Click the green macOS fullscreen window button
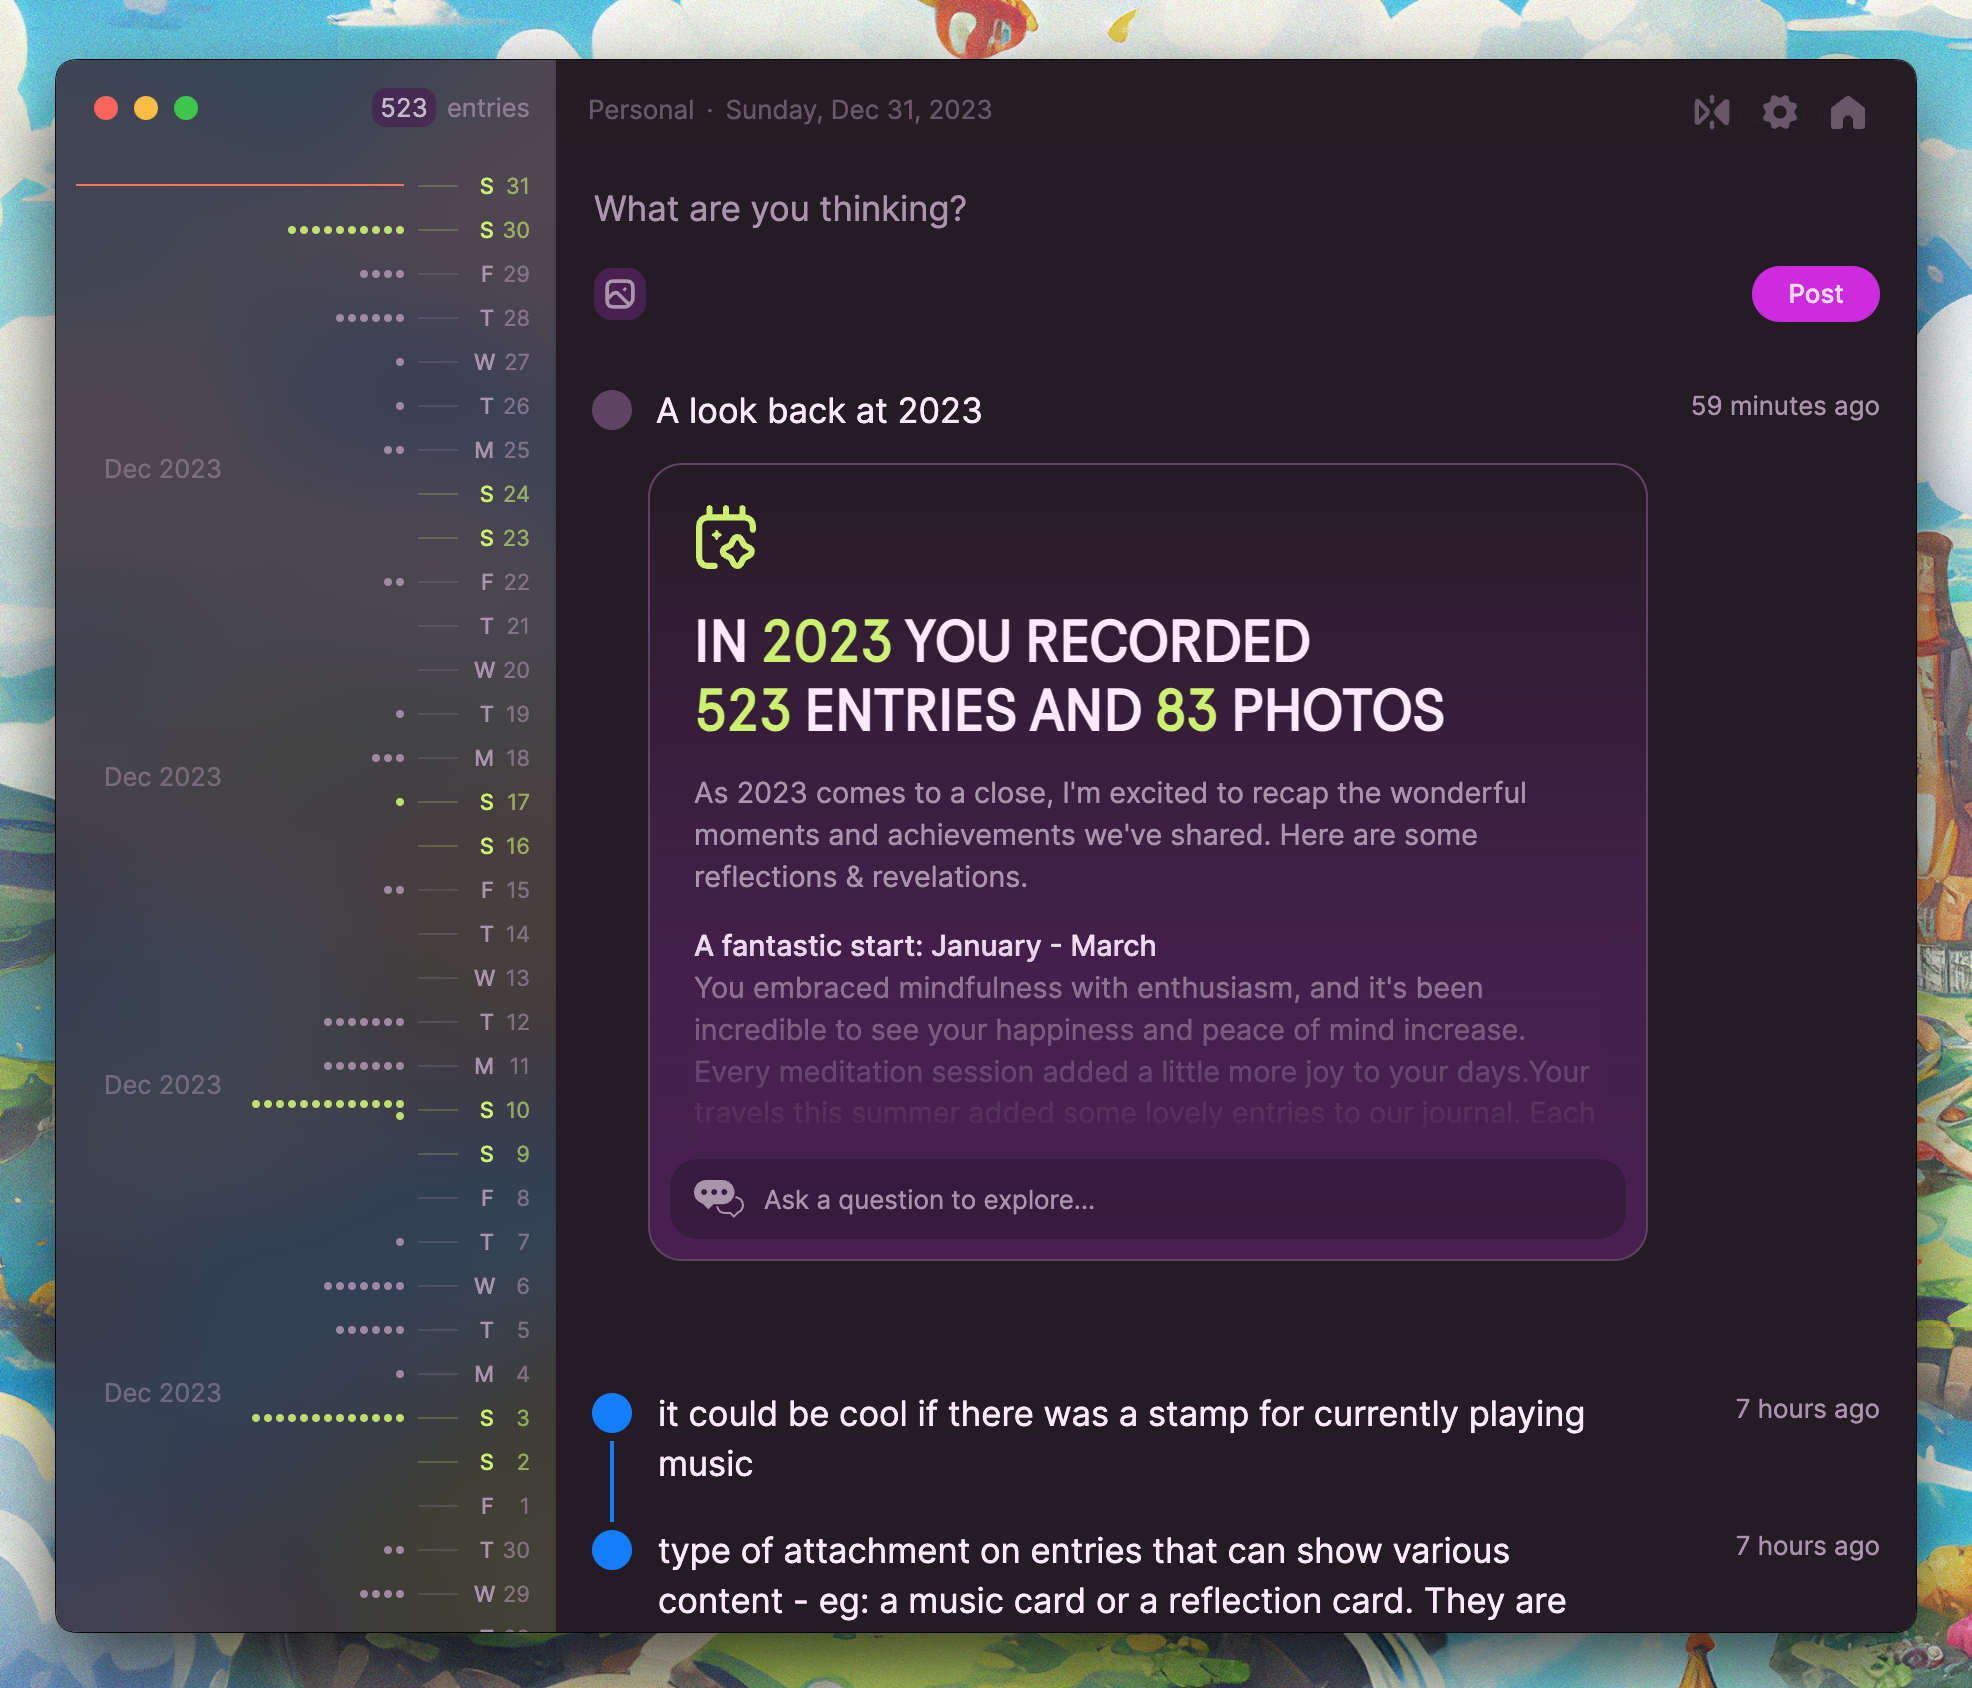 [186, 108]
